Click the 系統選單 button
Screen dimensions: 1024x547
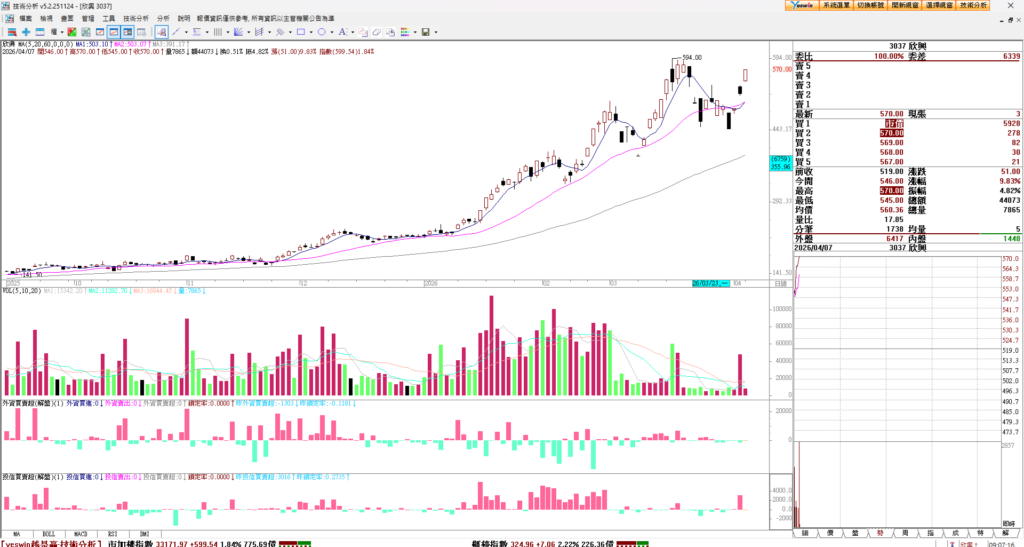coord(836,5)
